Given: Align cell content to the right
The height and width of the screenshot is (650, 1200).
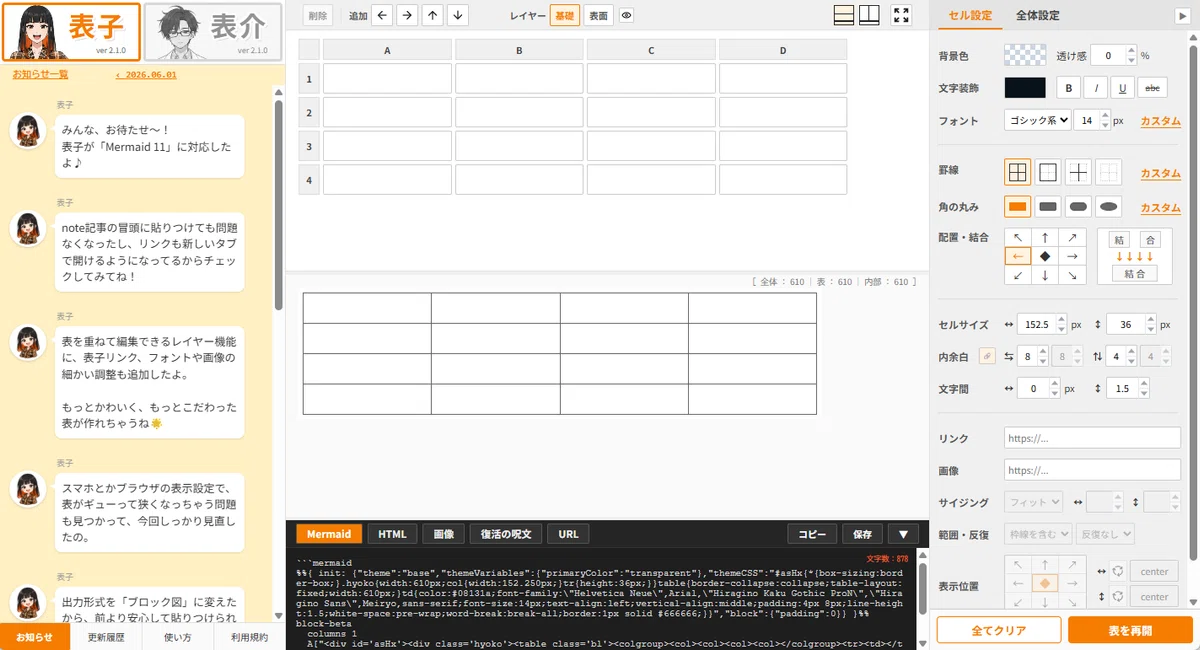Looking at the screenshot, I should [x=1072, y=256].
